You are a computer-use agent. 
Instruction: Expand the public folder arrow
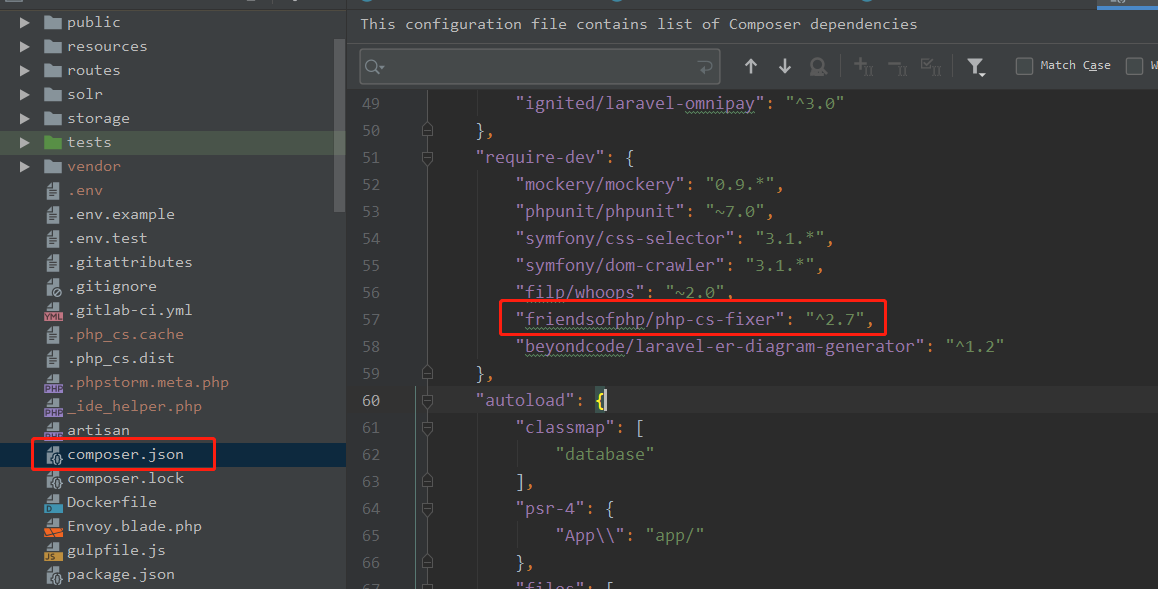coord(24,23)
